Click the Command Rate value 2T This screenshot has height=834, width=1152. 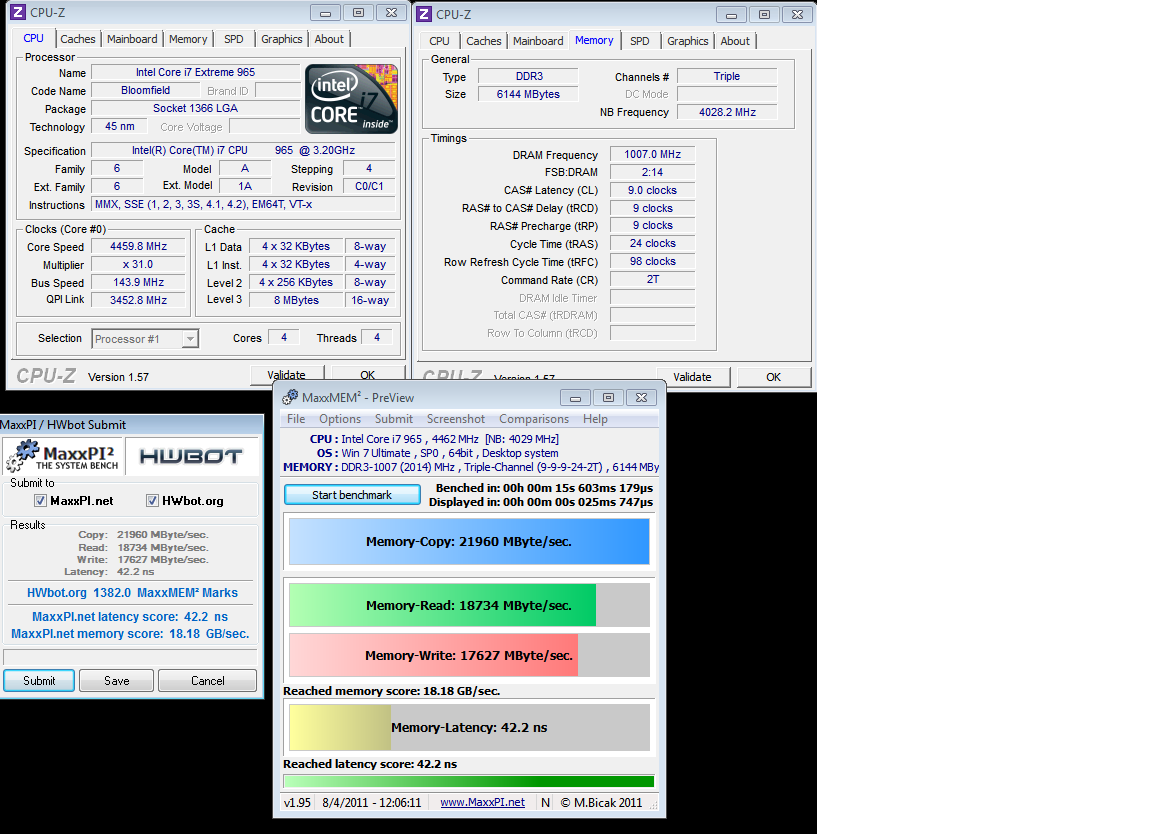click(652, 279)
